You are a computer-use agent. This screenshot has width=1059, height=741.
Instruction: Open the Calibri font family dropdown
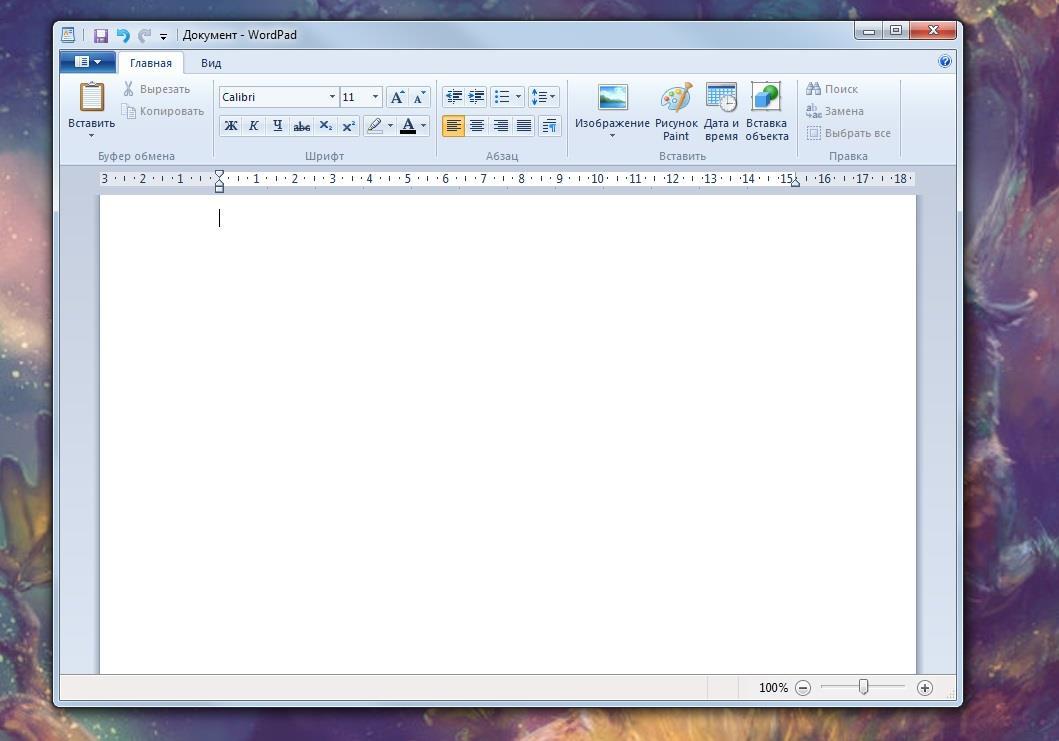click(332, 97)
